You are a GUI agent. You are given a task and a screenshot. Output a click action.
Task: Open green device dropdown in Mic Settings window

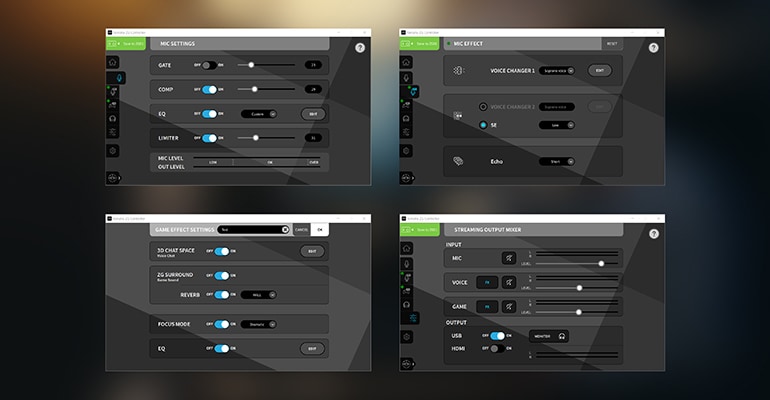126,44
